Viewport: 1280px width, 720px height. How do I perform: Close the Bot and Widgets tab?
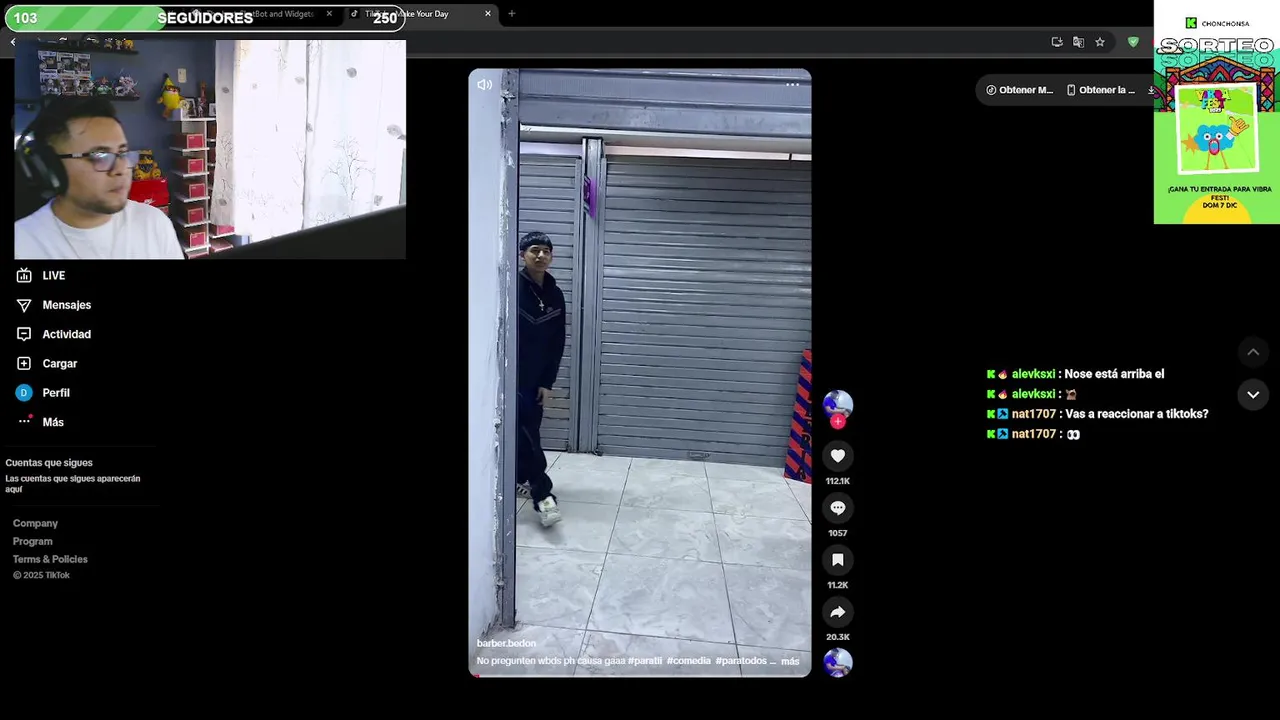(329, 14)
